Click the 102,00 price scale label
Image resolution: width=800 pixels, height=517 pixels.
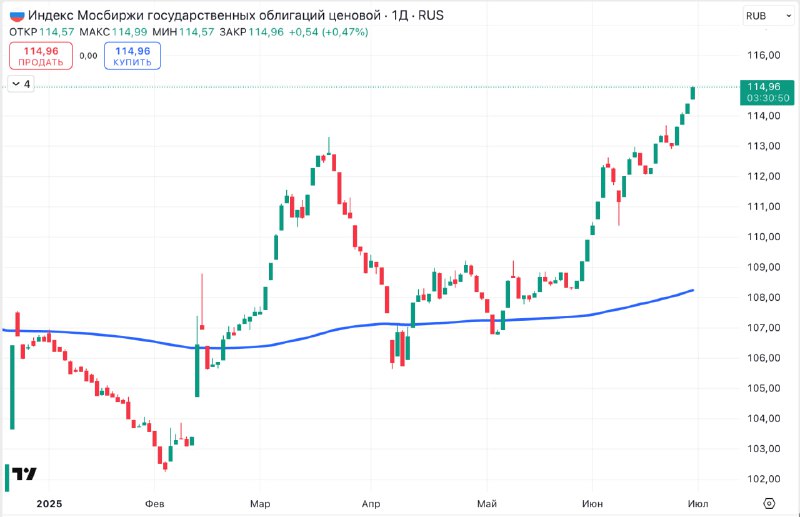point(764,479)
